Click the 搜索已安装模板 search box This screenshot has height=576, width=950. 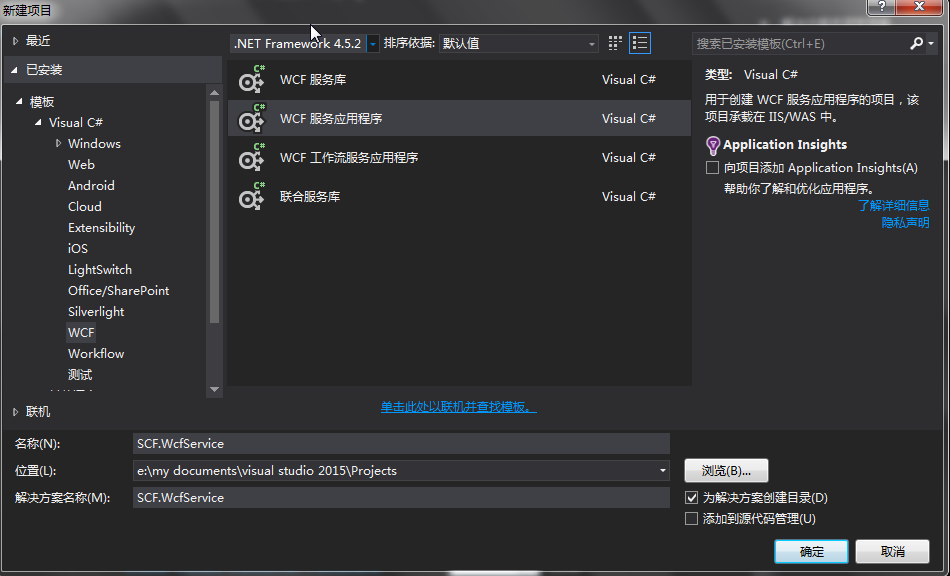coord(800,44)
